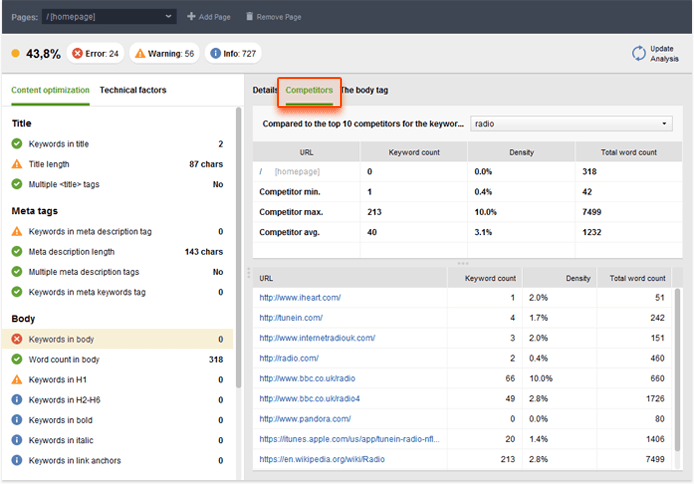Click the red Error count badge
The height and width of the screenshot is (484, 694).
[x=96, y=53]
